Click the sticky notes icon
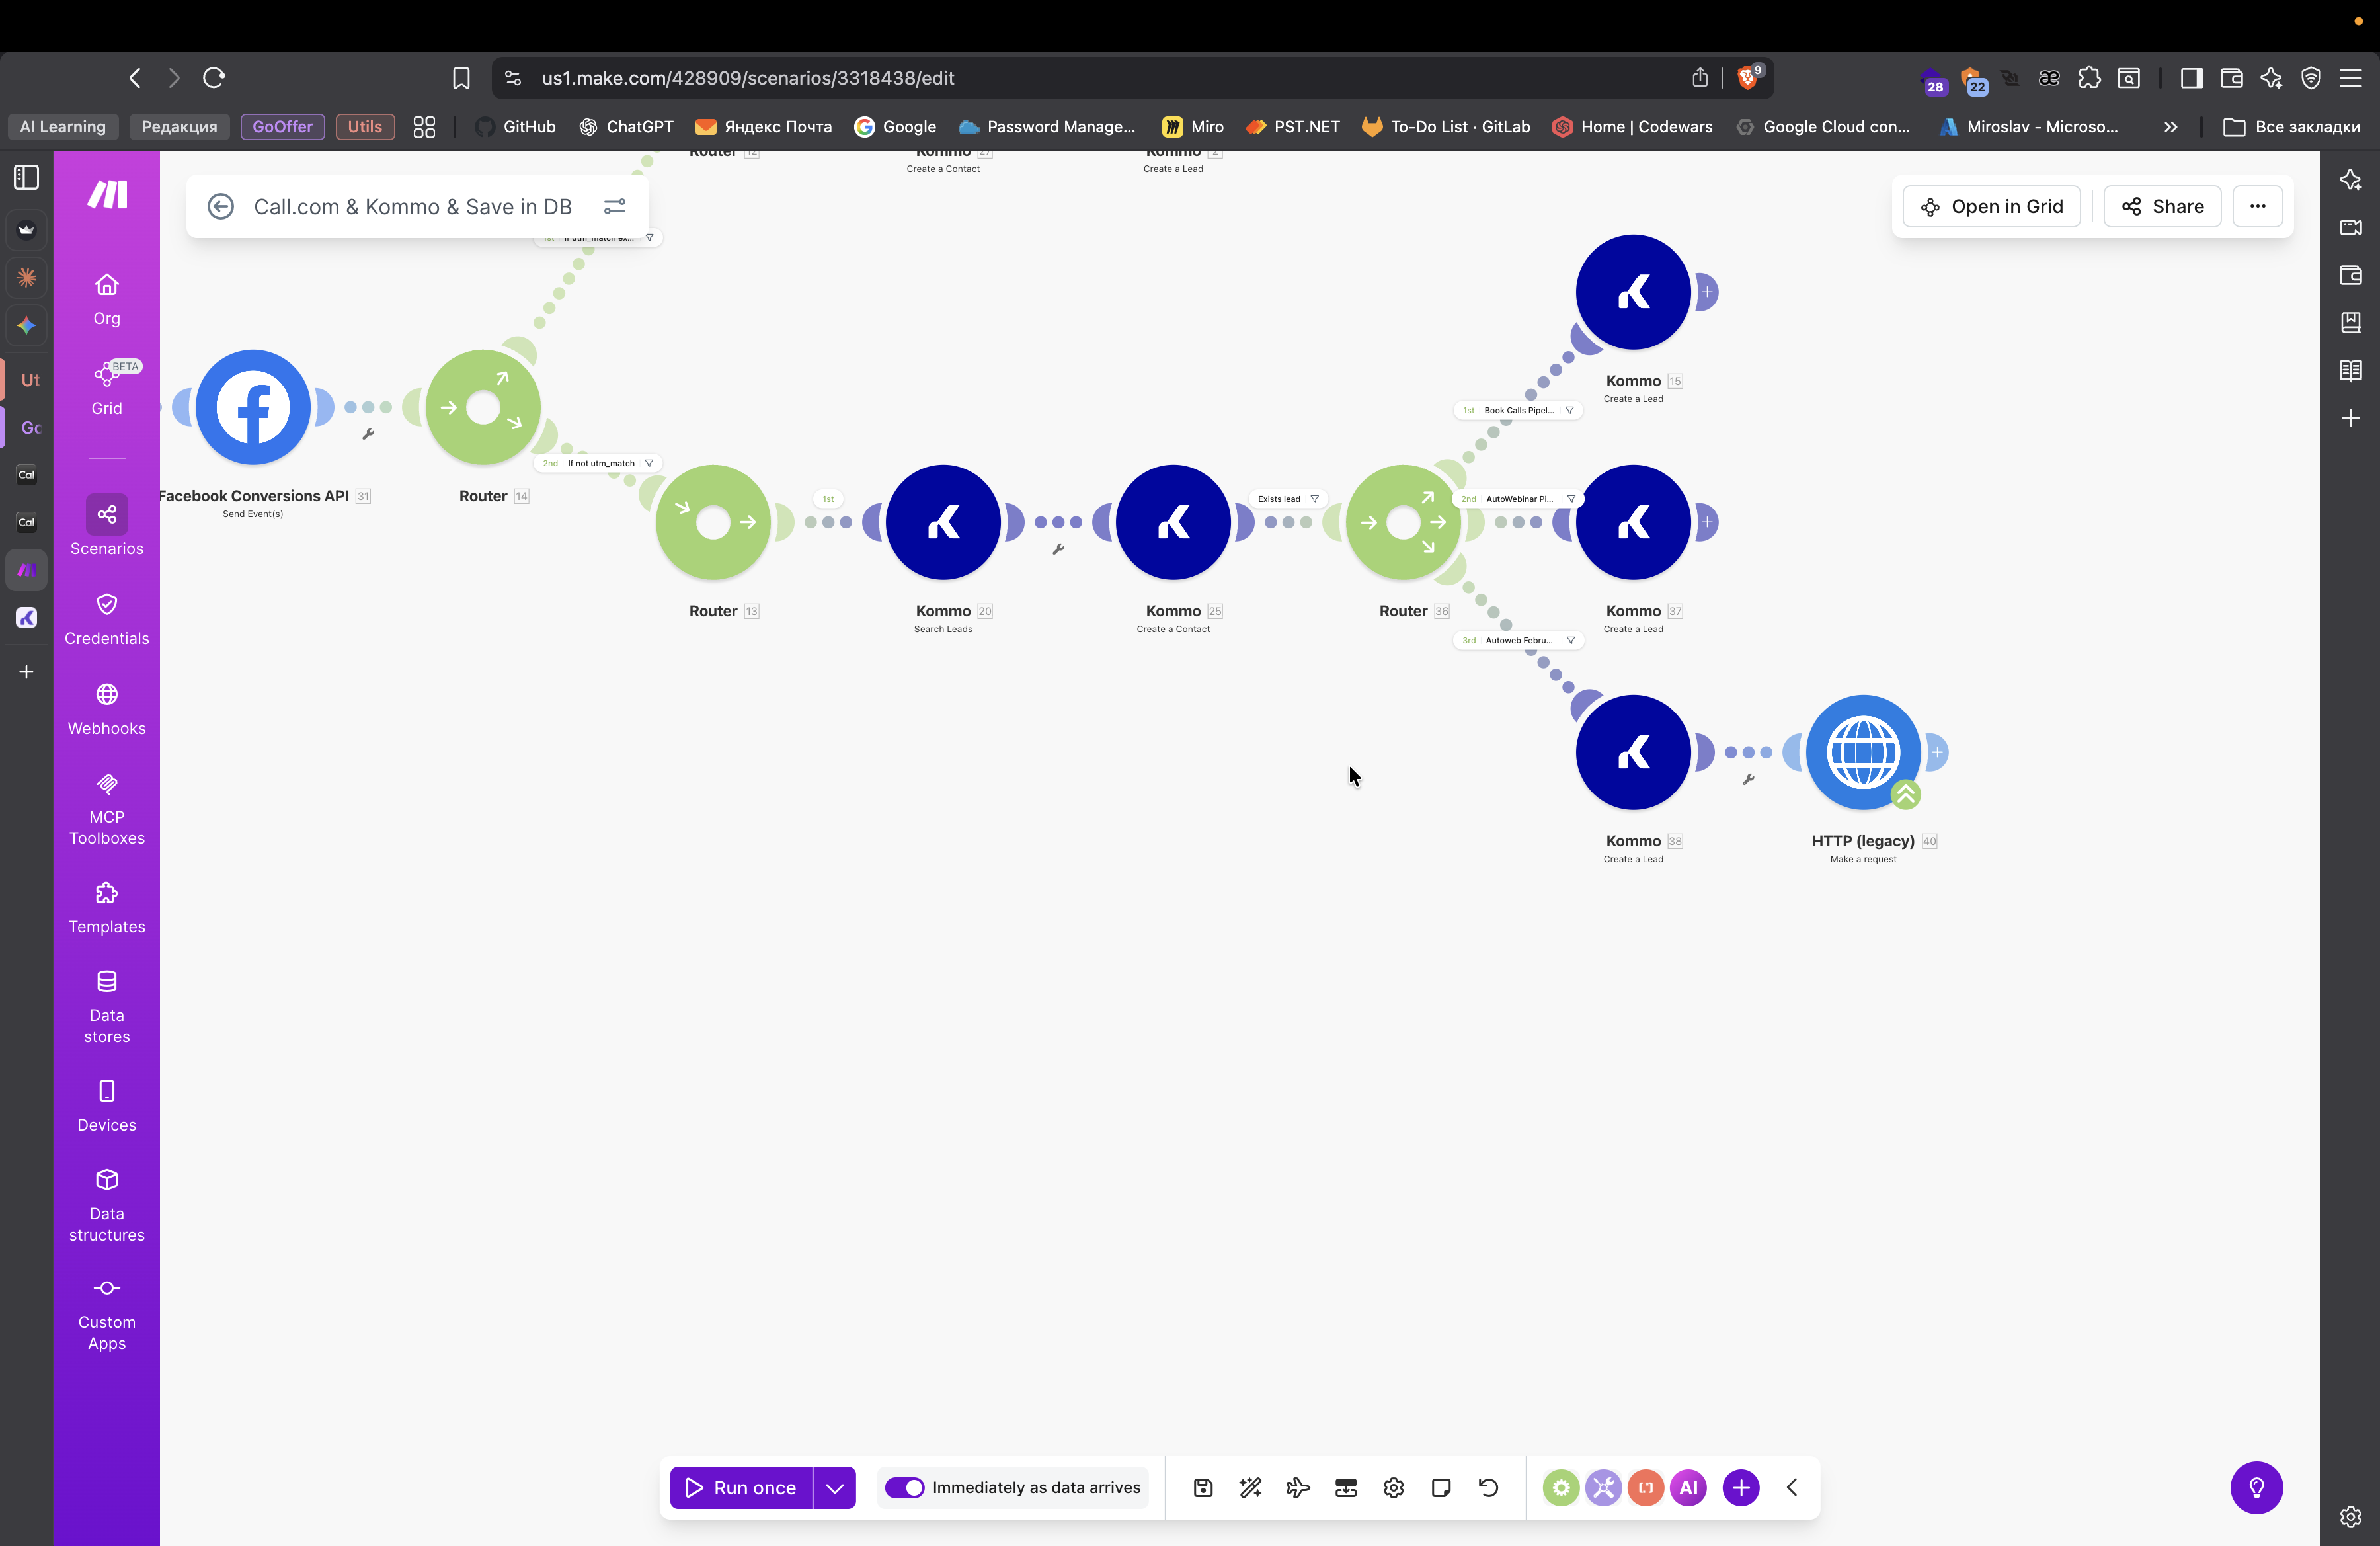Viewport: 2380px width, 1546px height. tap(1441, 1488)
